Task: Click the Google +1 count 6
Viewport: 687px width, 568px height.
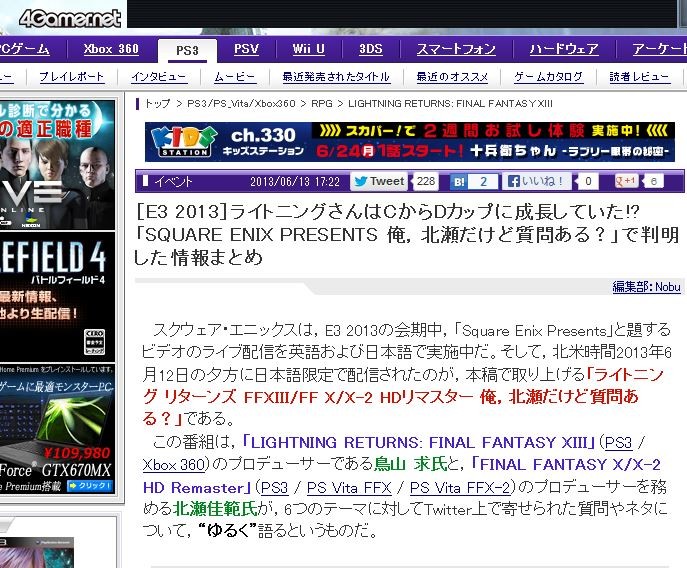Action: [653, 181]
